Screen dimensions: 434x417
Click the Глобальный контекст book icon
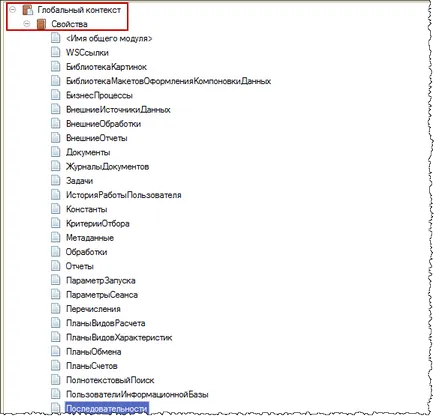(28, 10)
